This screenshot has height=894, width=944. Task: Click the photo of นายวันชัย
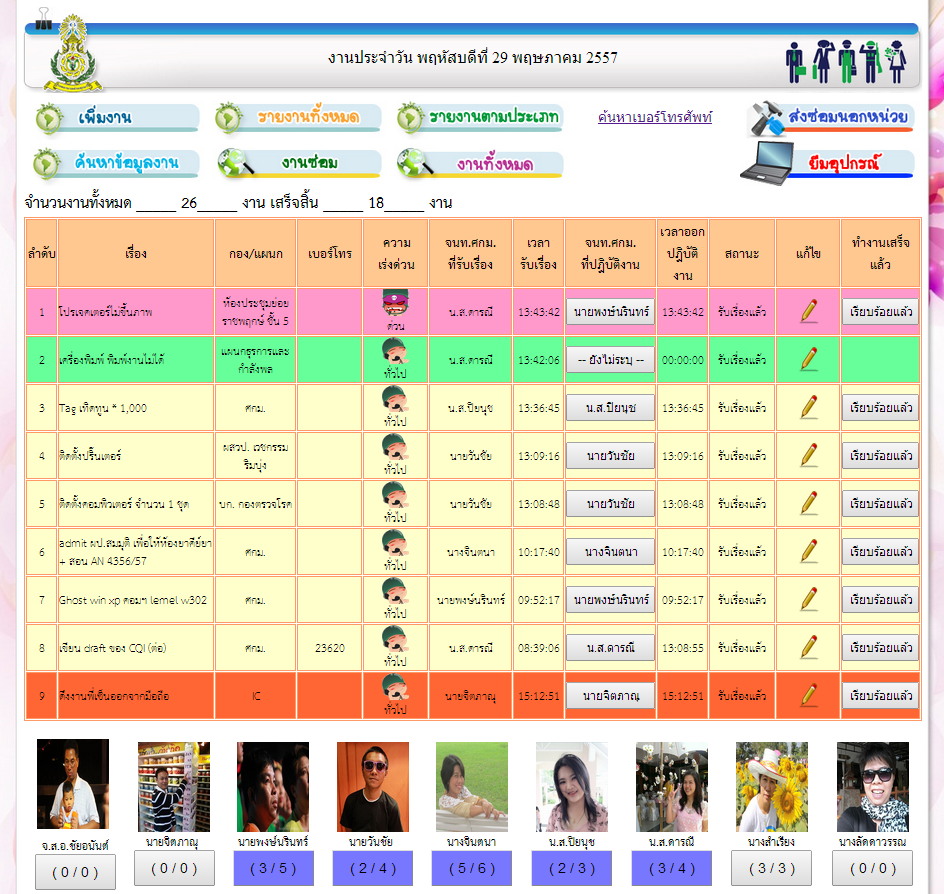372,787
